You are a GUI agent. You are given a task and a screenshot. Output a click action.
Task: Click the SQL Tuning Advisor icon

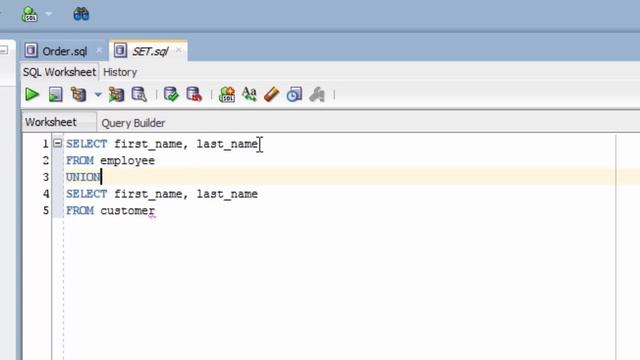click(139, 95)
